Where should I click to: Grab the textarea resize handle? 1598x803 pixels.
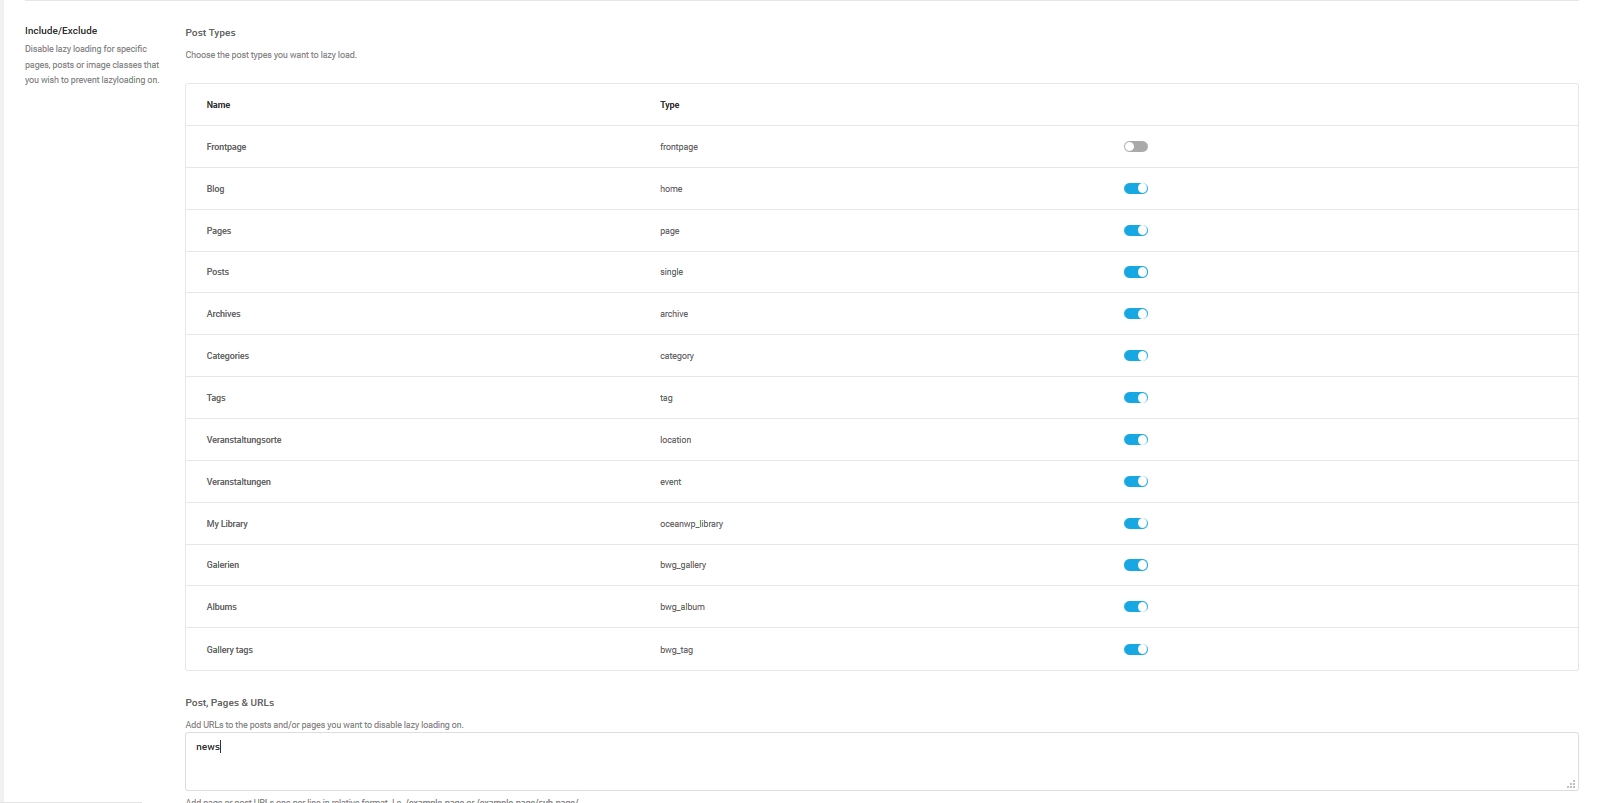coord(1571,784)
